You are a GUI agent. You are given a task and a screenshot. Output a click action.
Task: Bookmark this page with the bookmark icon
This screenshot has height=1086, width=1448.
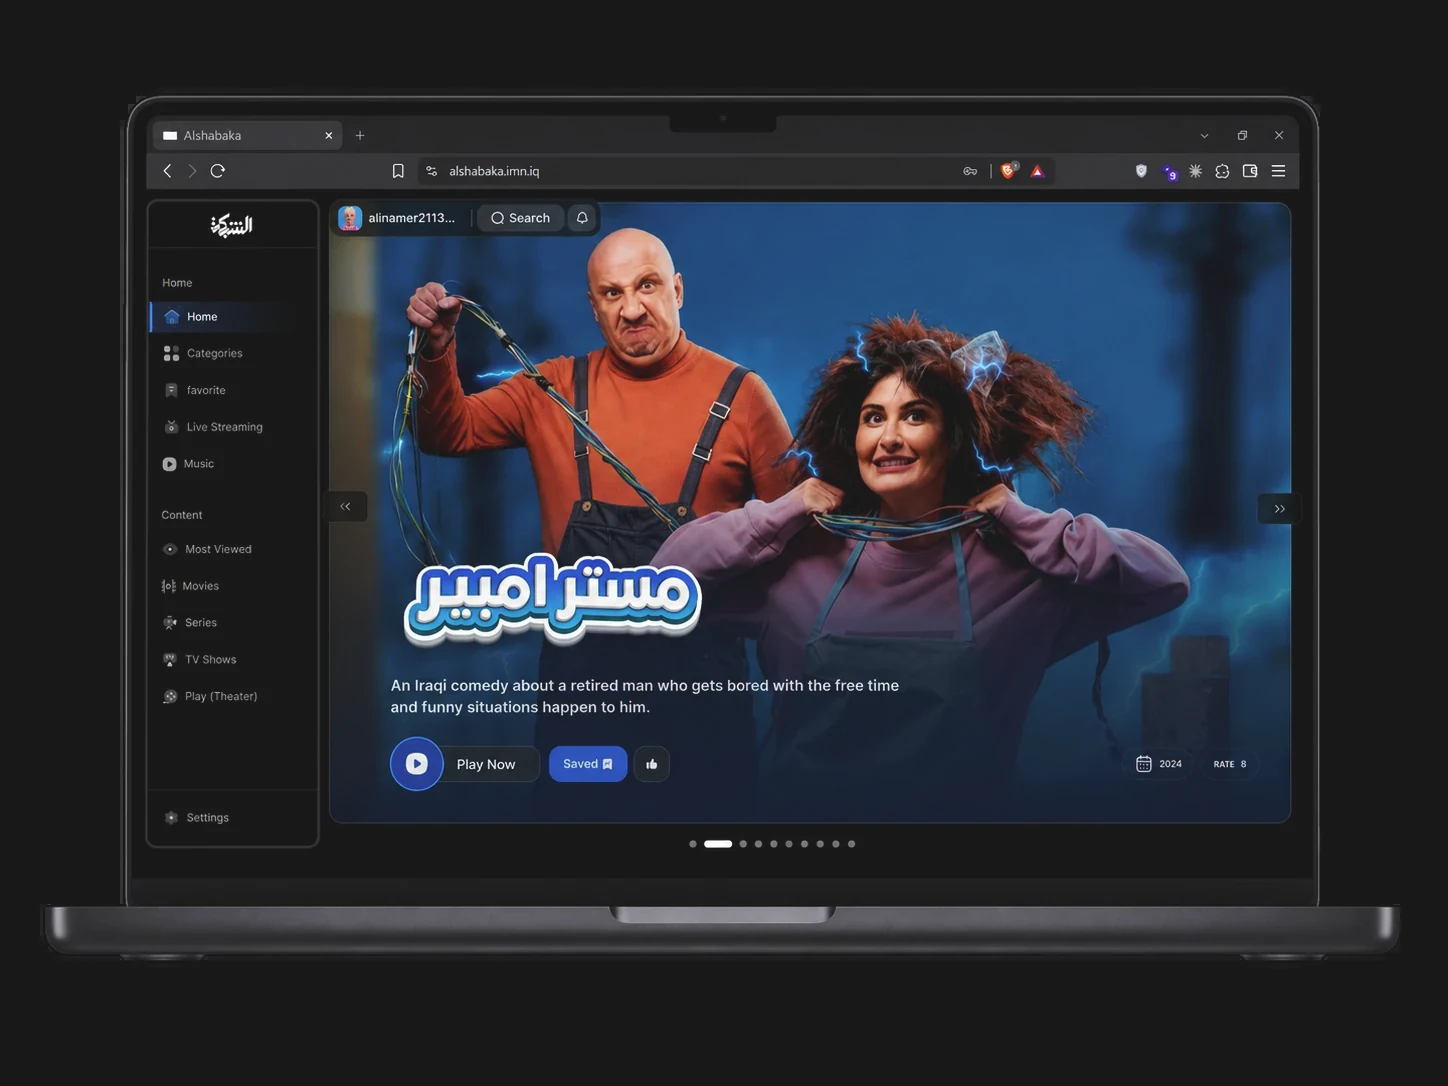398,171
